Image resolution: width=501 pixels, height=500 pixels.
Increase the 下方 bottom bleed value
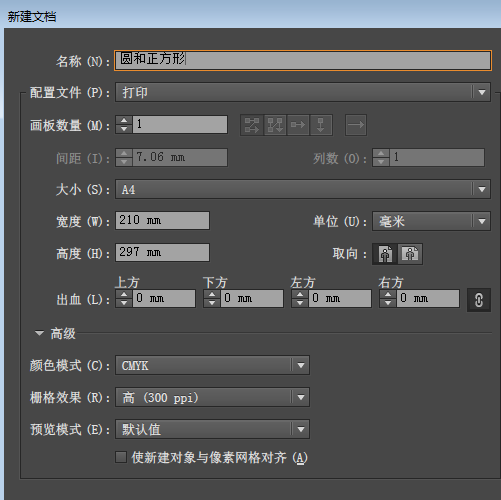[212, 294]
